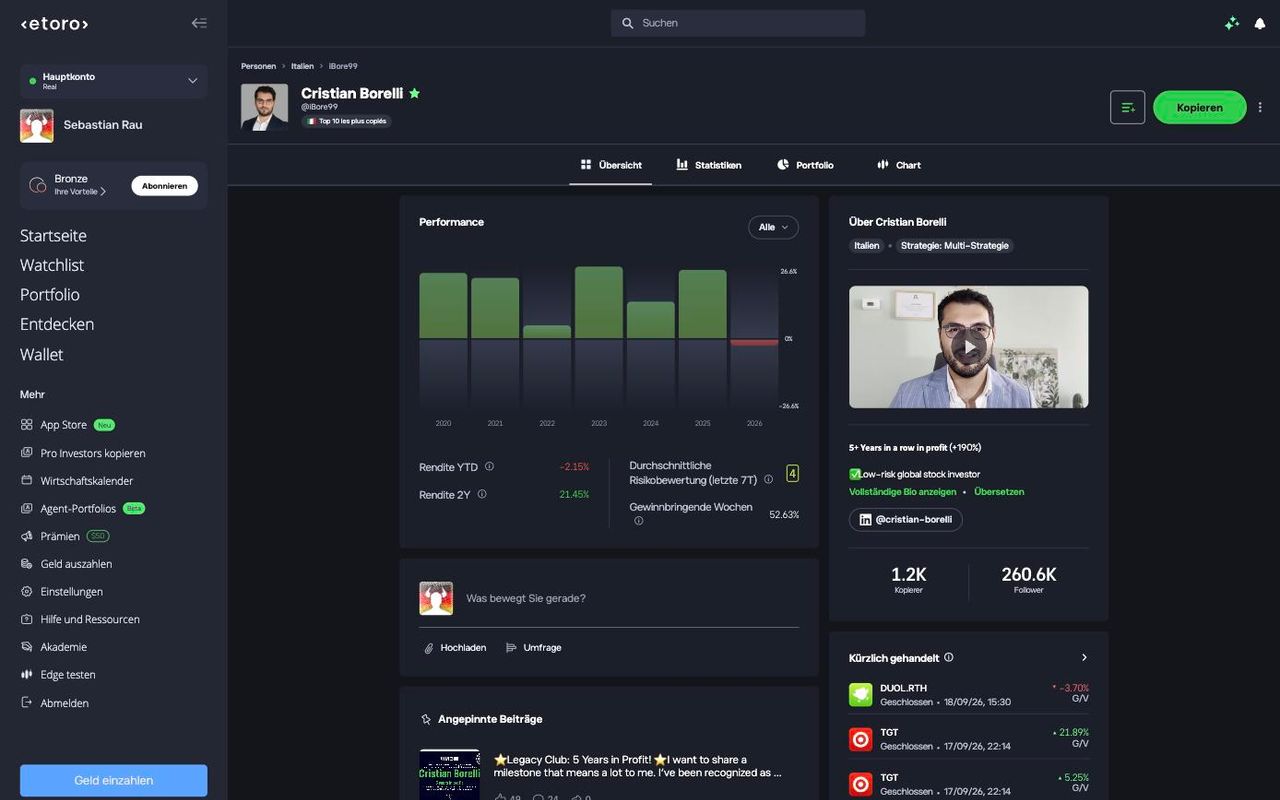Viewport: 1280px width, 800px height.
Task: Collapse the sidebar with the arrow icon
Action: coord(199,23)
